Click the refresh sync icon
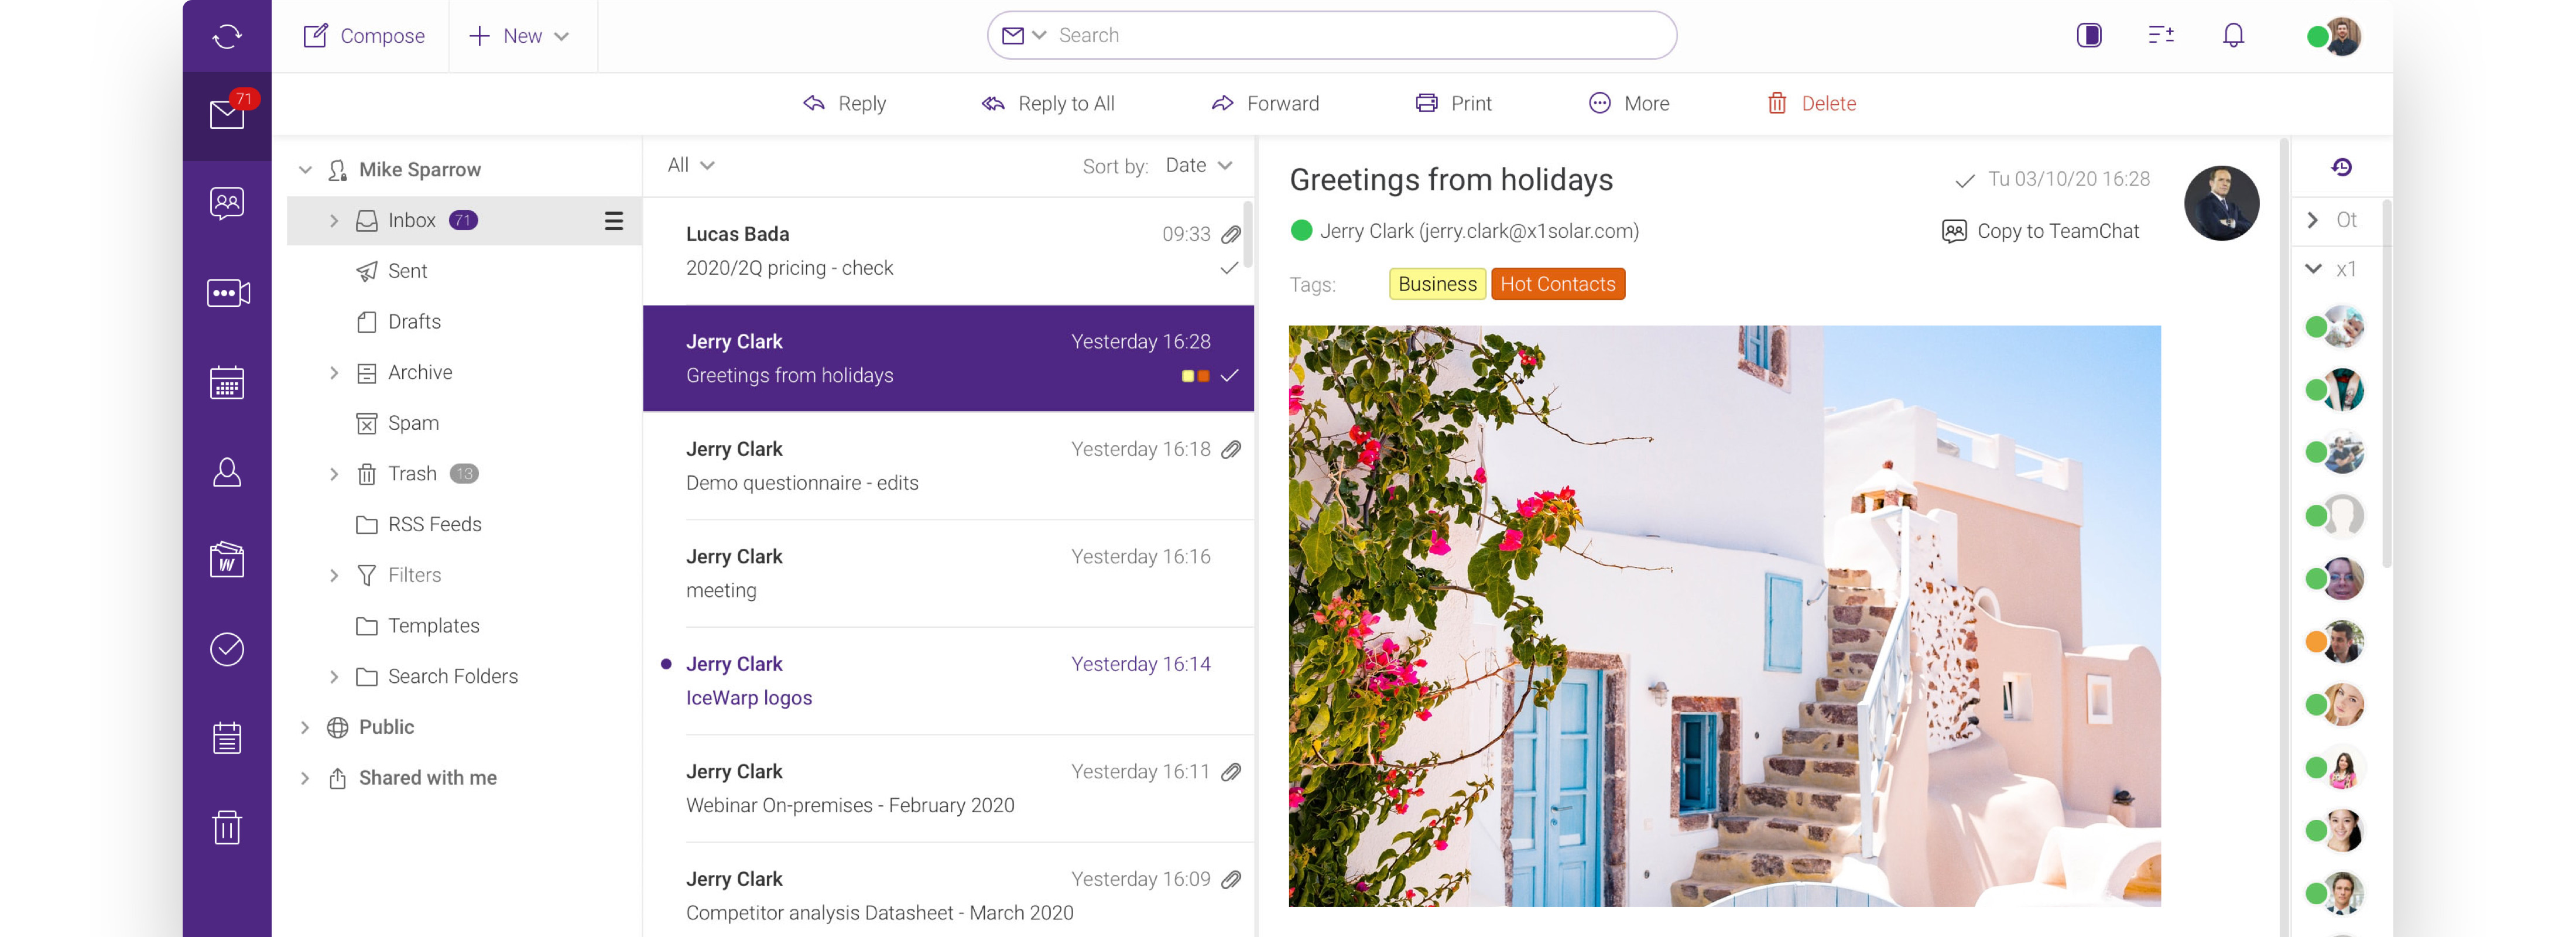The height and width of the screenshot is (937, 2576). click(x=227, y=36)
